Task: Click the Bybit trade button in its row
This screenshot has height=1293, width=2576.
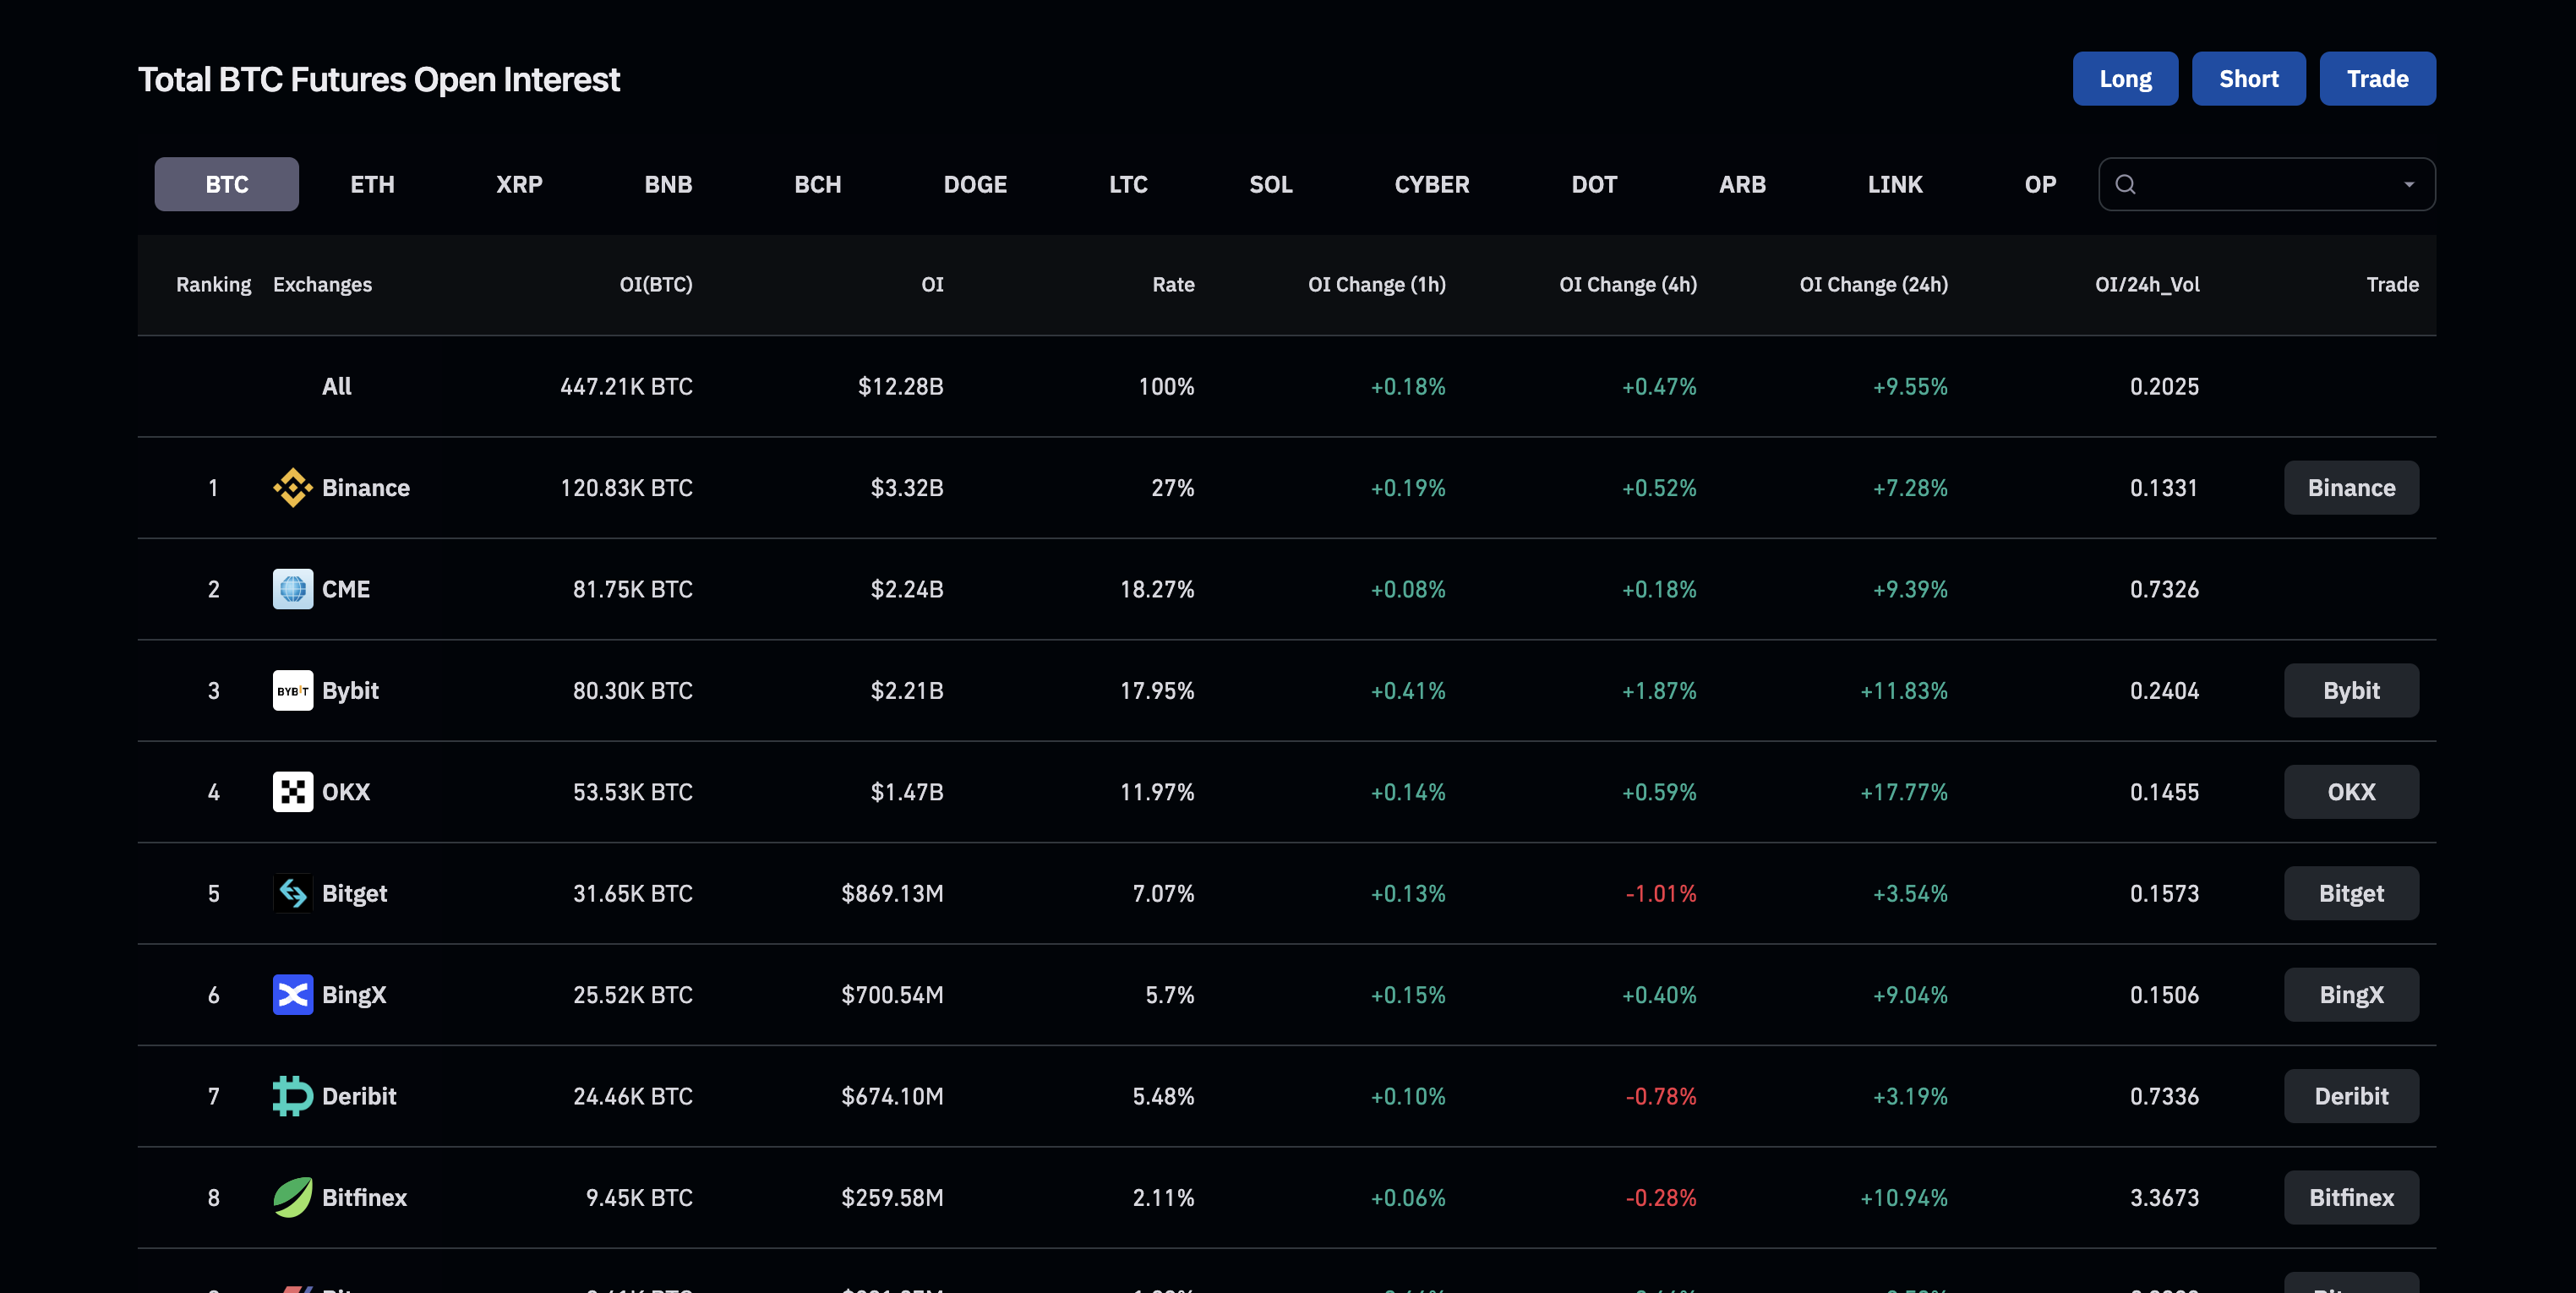Action: click(2351, 690)
